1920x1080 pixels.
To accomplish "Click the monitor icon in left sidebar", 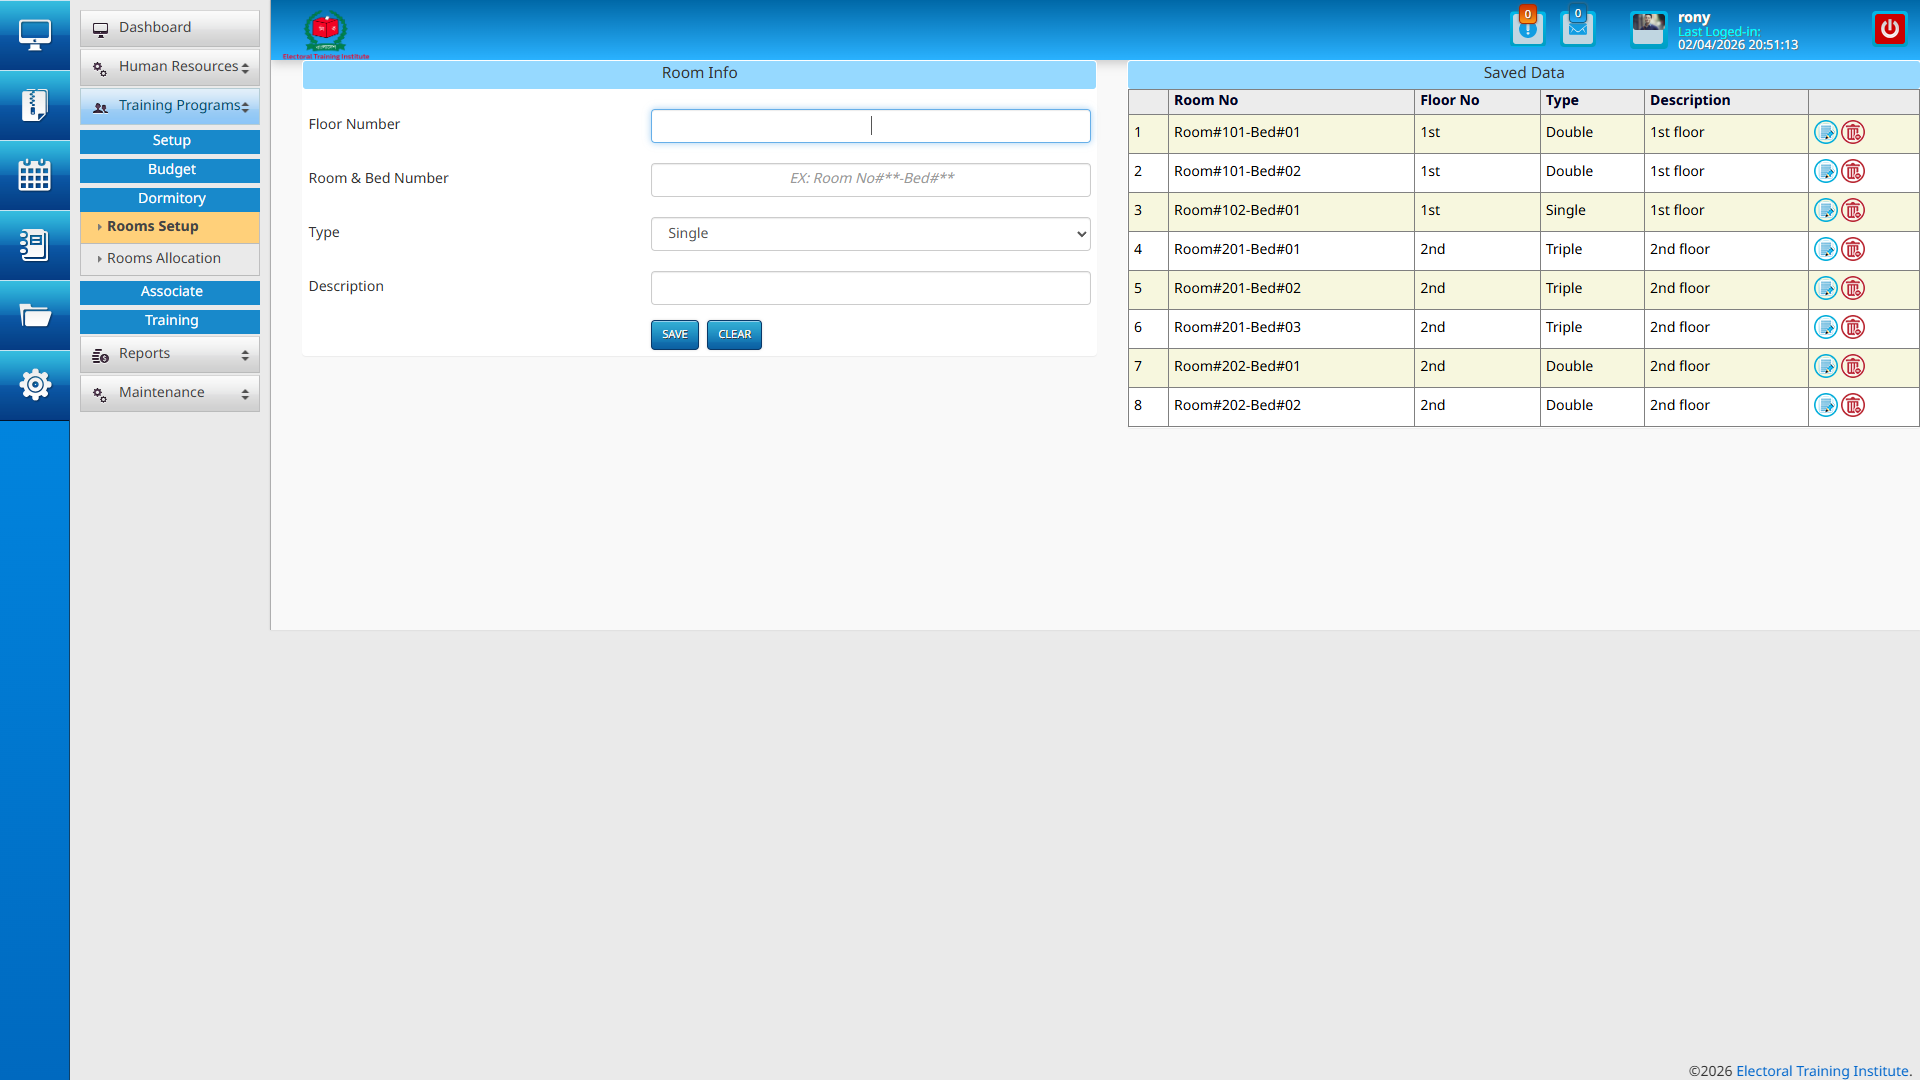I will pos(35,35).
